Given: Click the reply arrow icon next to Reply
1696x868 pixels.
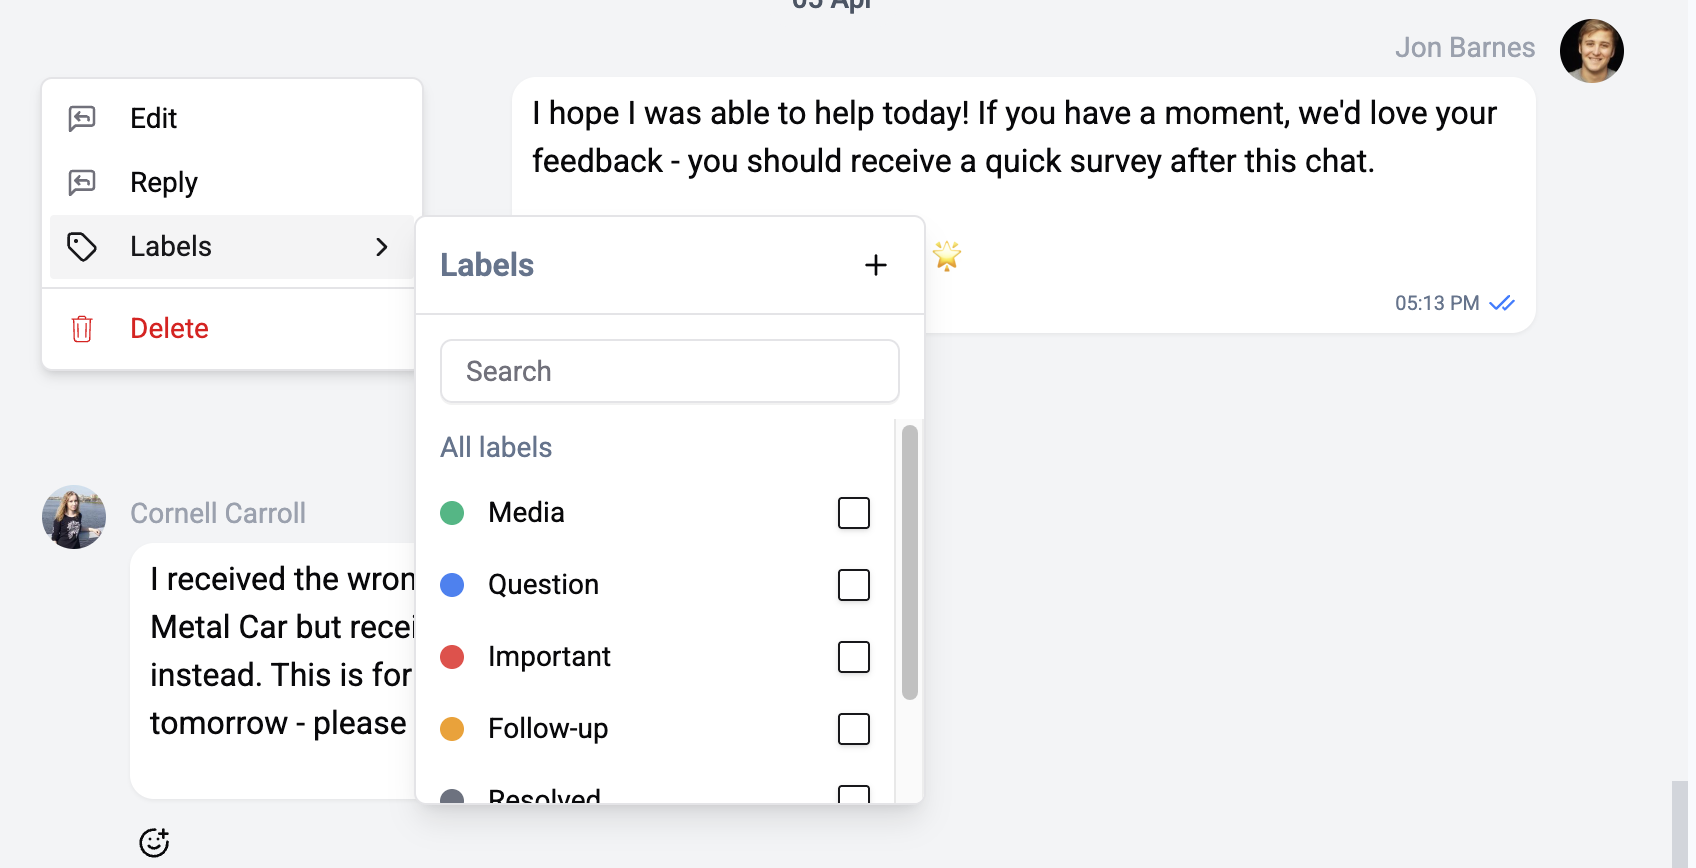Looking at the screenshot, I should coord(82,182).
